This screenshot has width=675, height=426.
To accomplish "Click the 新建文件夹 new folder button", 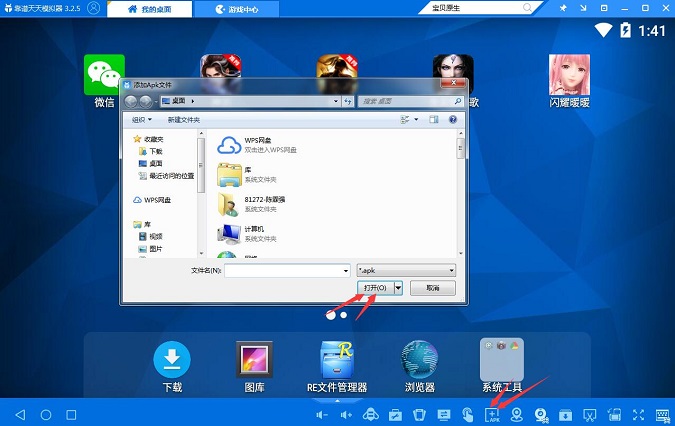I will click(183, 119).
